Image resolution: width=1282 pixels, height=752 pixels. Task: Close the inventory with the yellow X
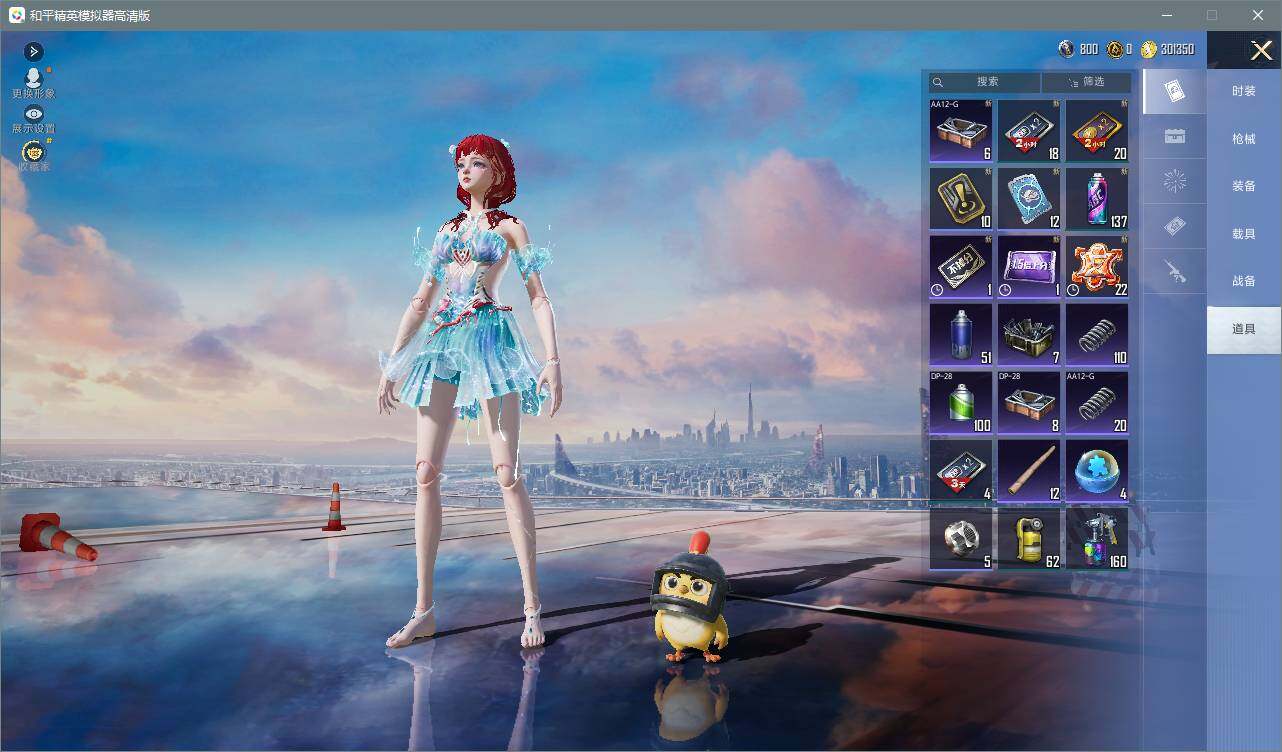pyautogui.click(x=1261, y=50)
